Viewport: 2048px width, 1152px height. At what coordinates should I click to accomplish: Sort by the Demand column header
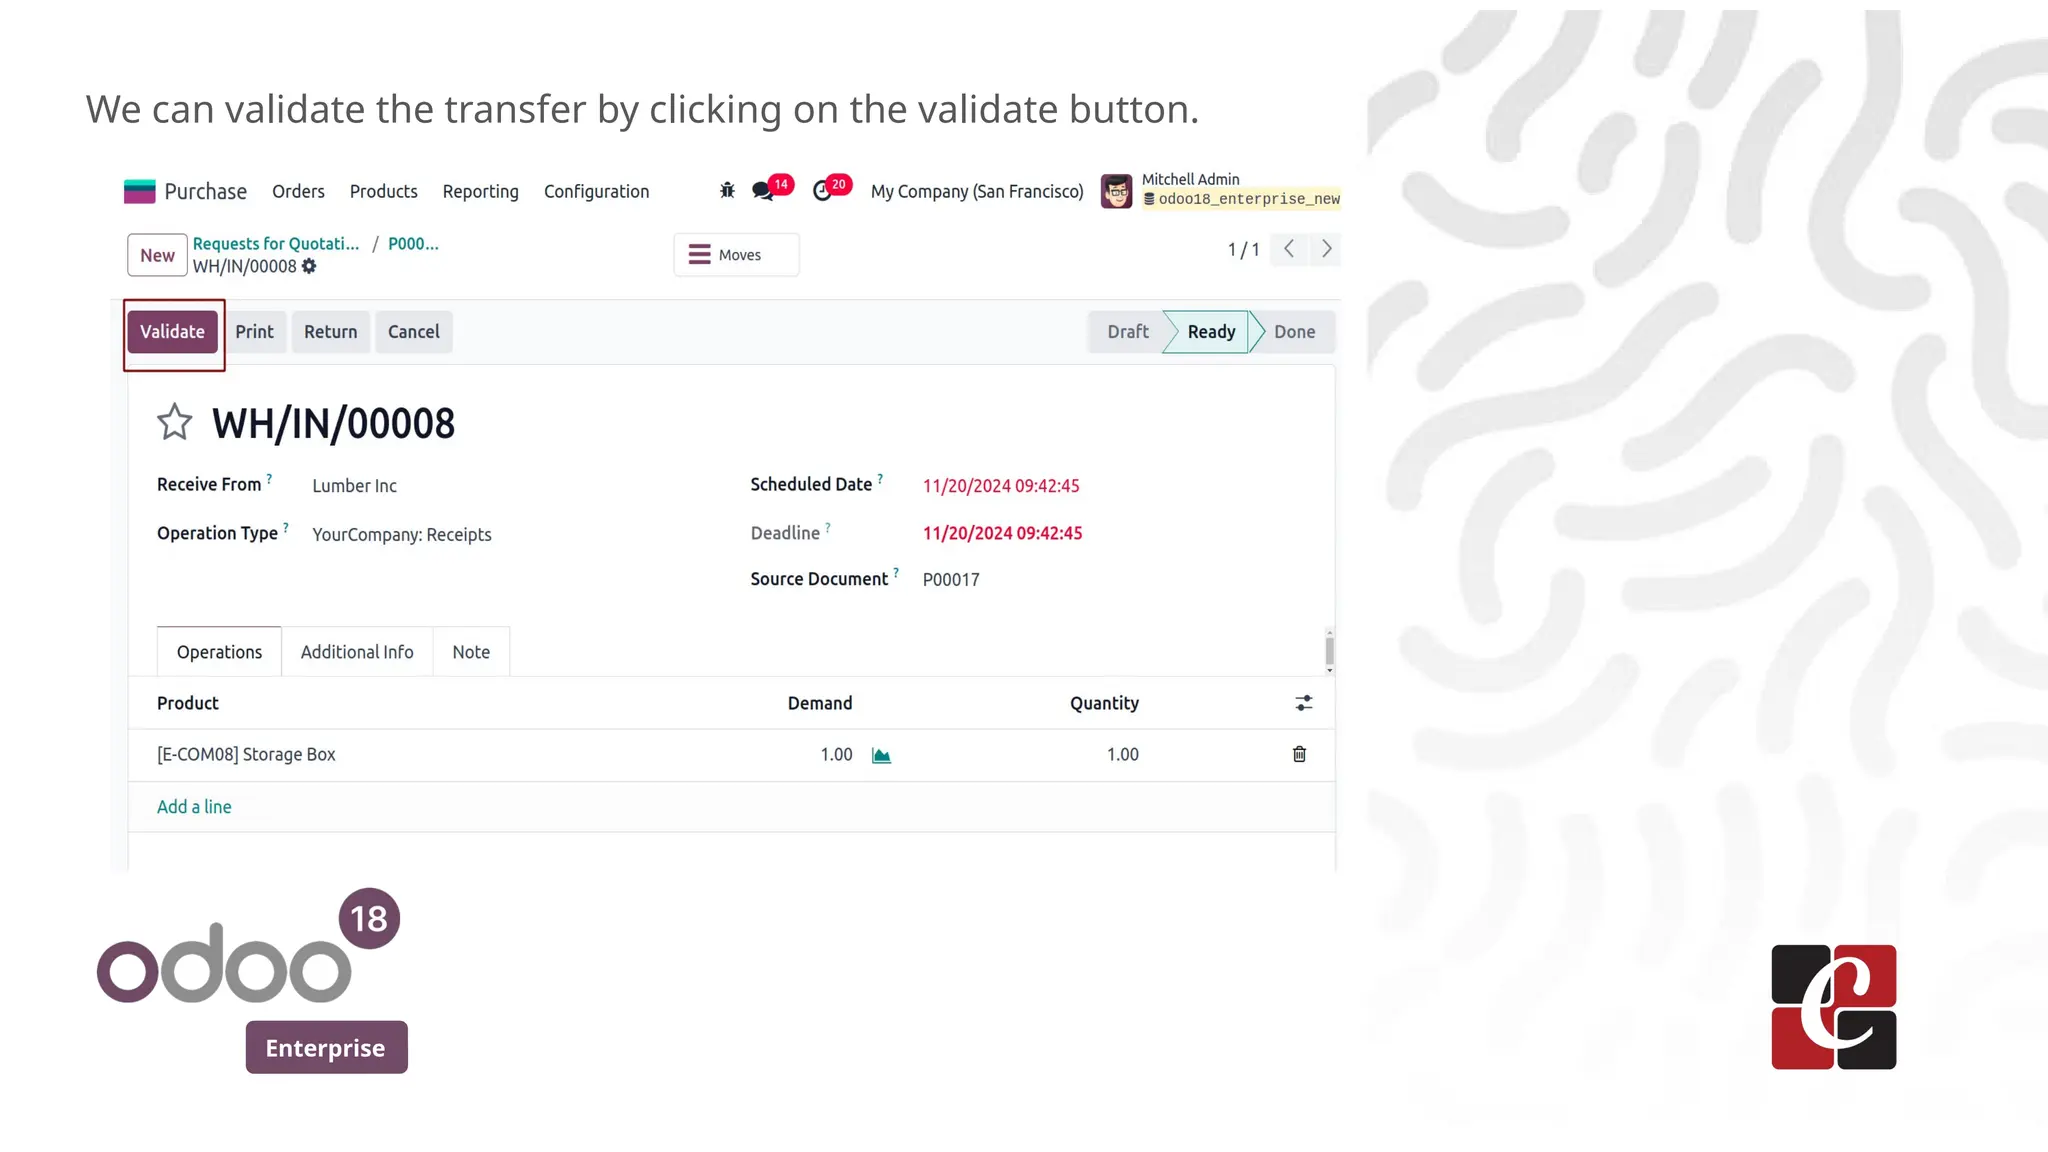tap(820, 703)
